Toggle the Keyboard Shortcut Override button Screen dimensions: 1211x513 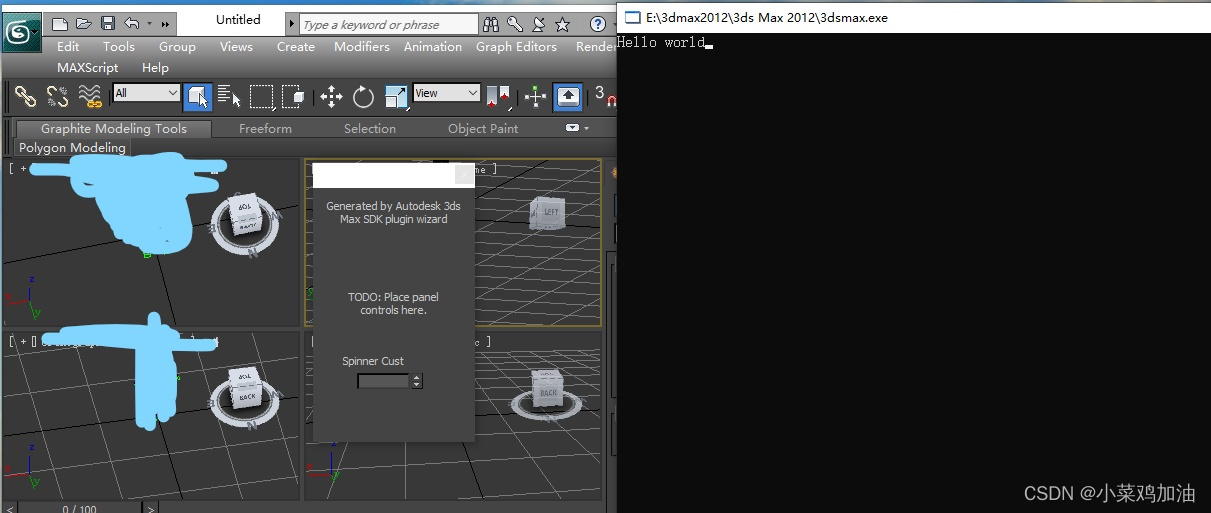pyautogui.click(x=568, y=96)
